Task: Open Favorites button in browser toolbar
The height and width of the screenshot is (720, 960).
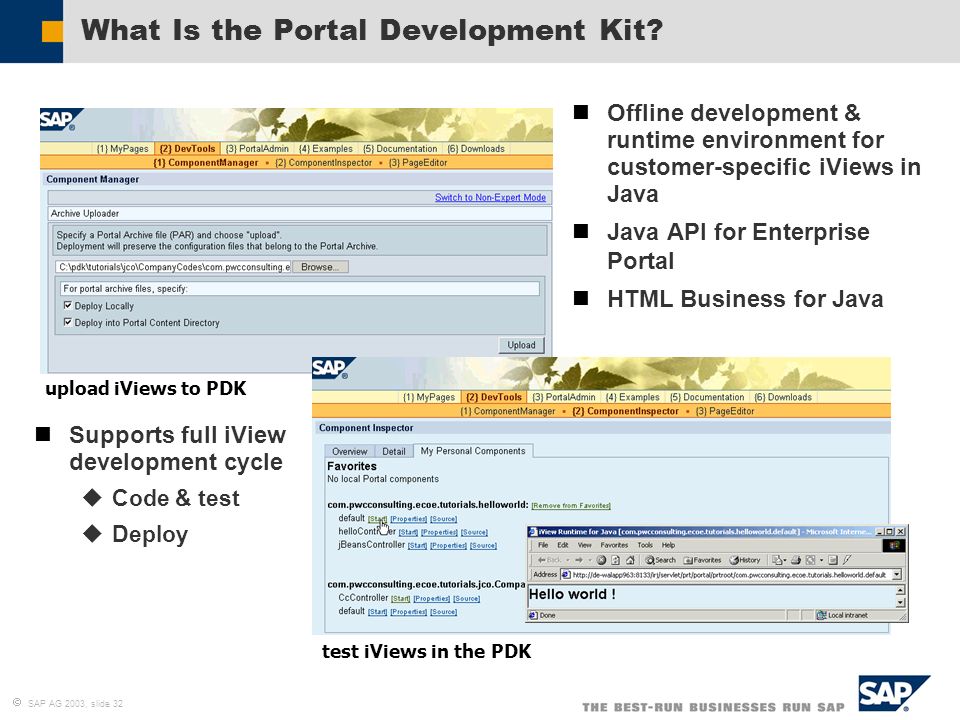Action: 702,560
